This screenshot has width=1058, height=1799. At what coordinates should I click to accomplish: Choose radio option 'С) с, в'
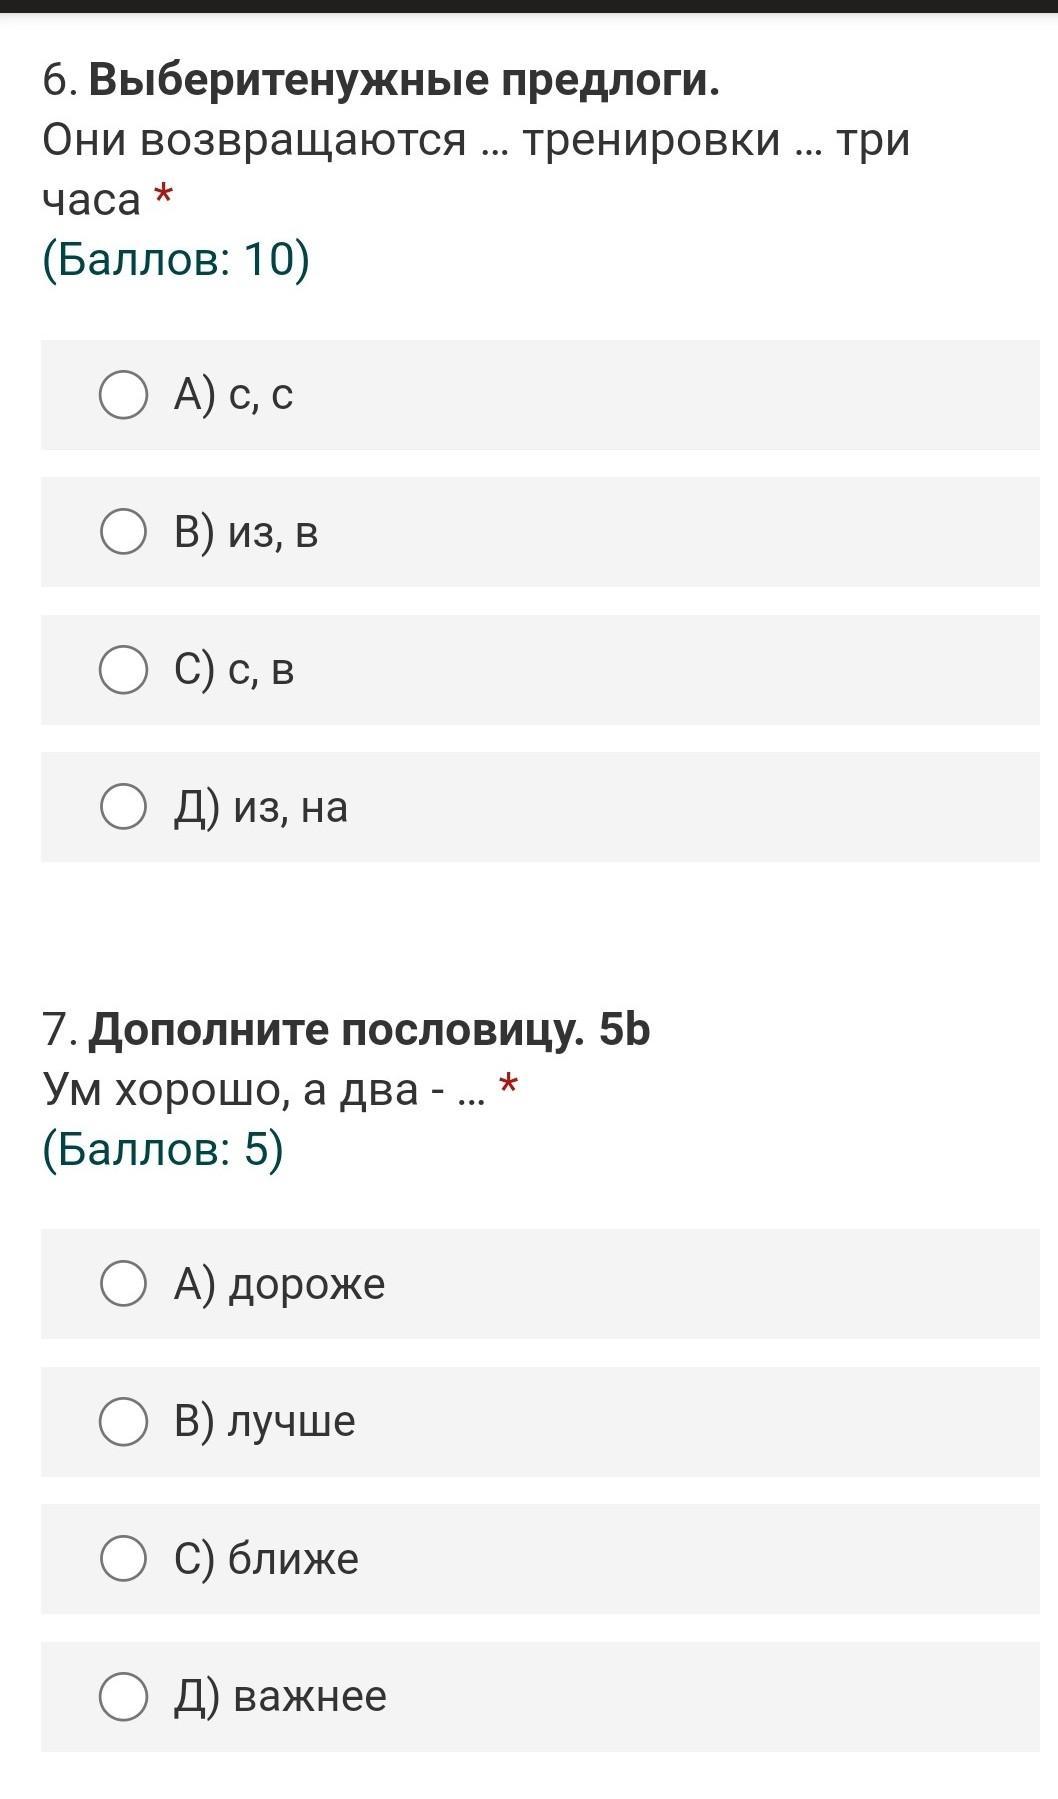tap(124, 669)
